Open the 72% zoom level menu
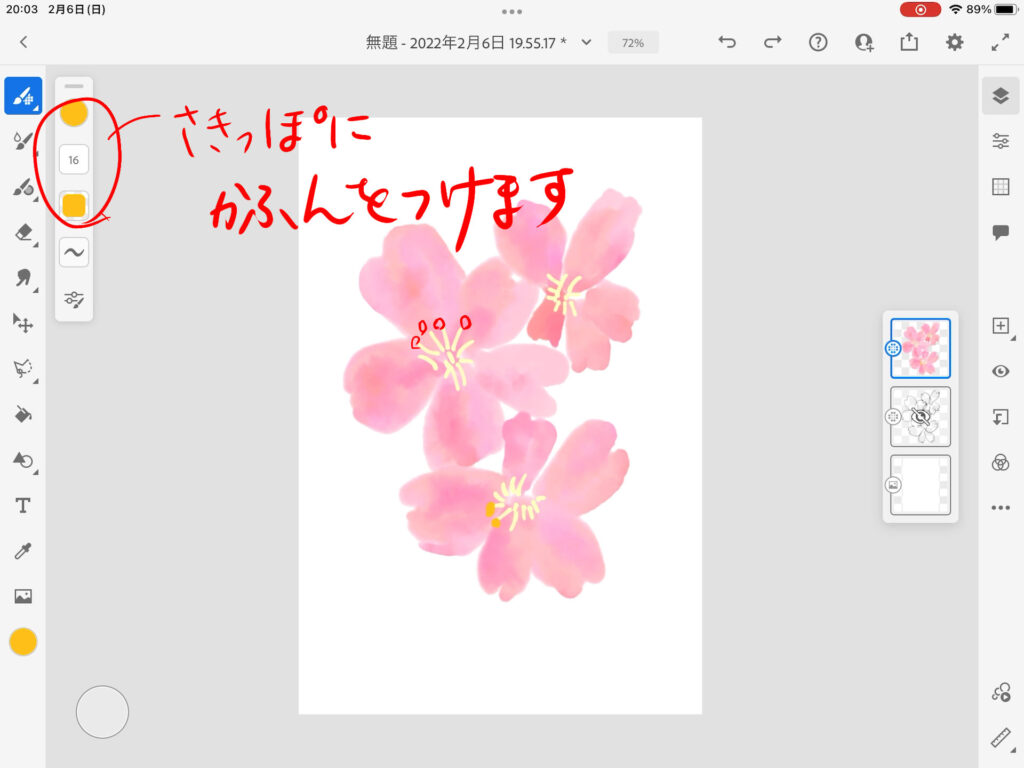This screenshot has height=768, width=1024. click(633, 43)
